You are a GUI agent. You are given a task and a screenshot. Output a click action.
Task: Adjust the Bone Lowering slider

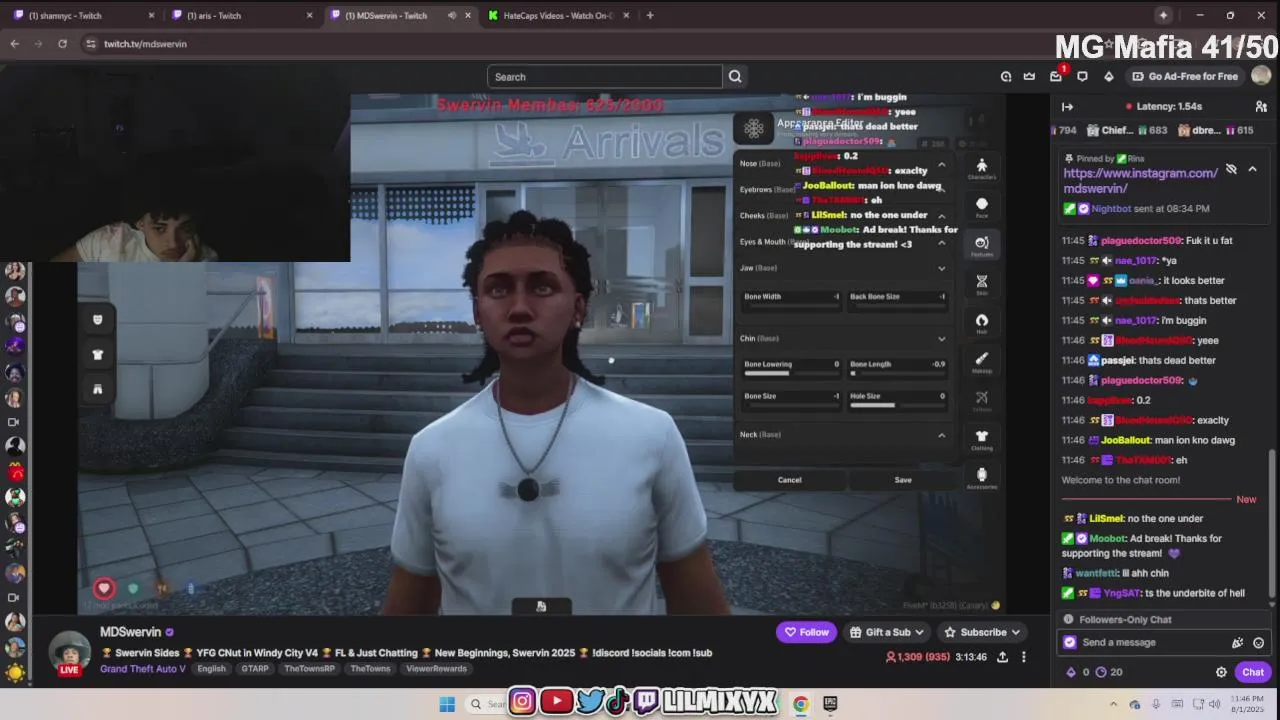coord(792,373)
